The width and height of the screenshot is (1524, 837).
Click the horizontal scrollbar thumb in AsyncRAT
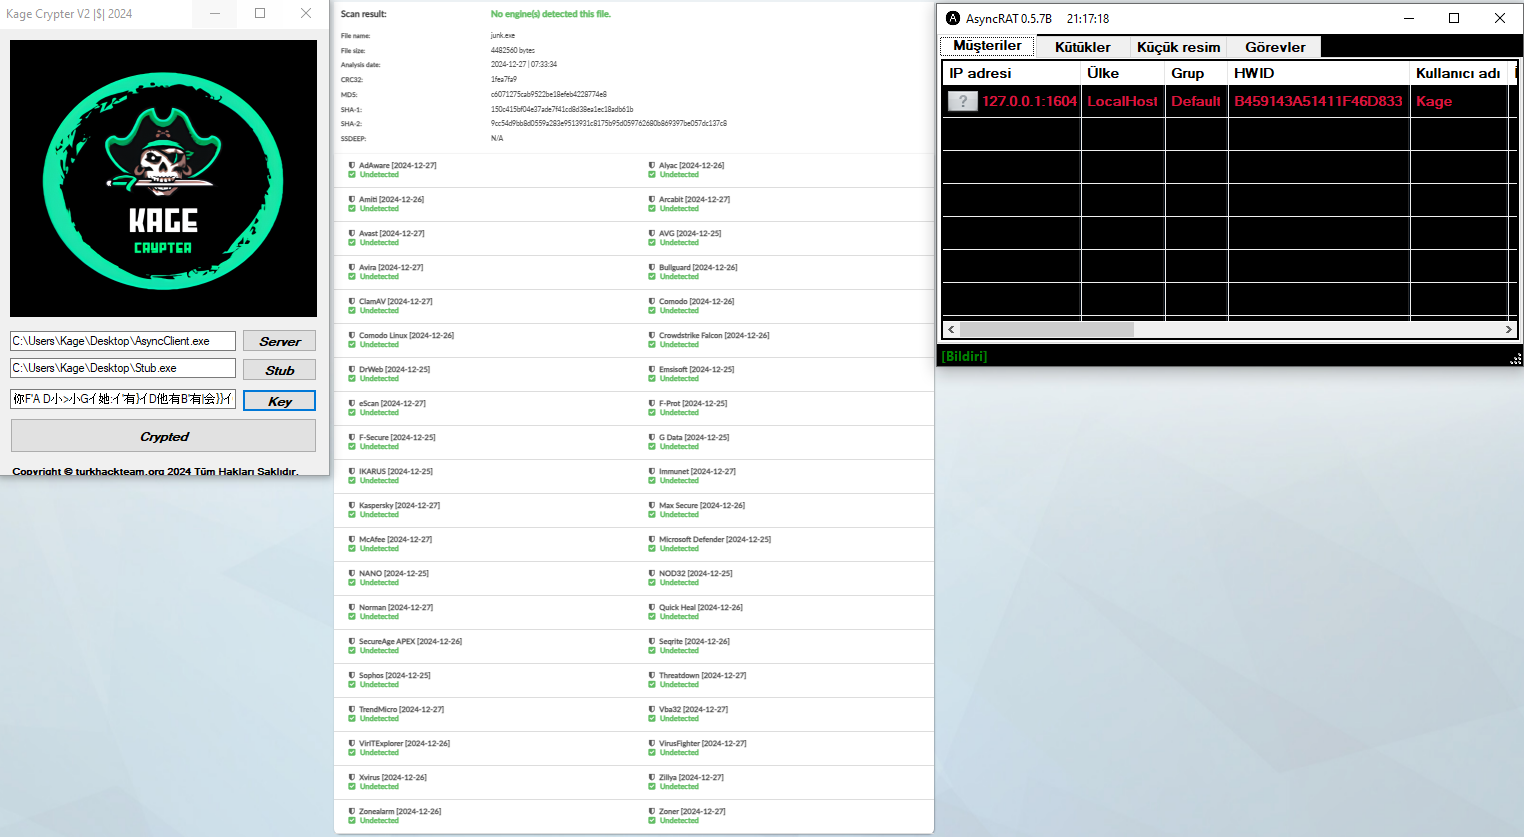click(x=1047, y=329)
